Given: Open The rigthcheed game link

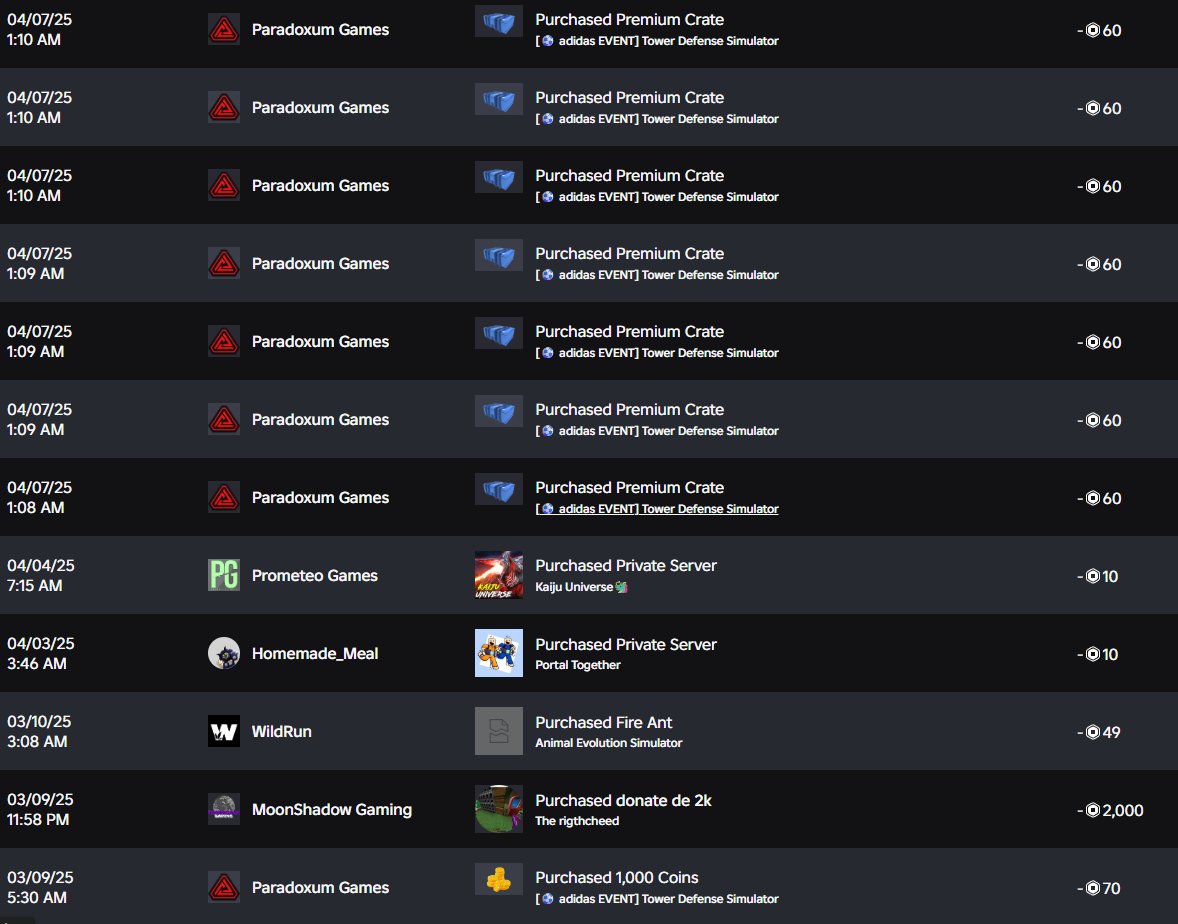Looking at the screenshot, I should [x=577, y=821].
